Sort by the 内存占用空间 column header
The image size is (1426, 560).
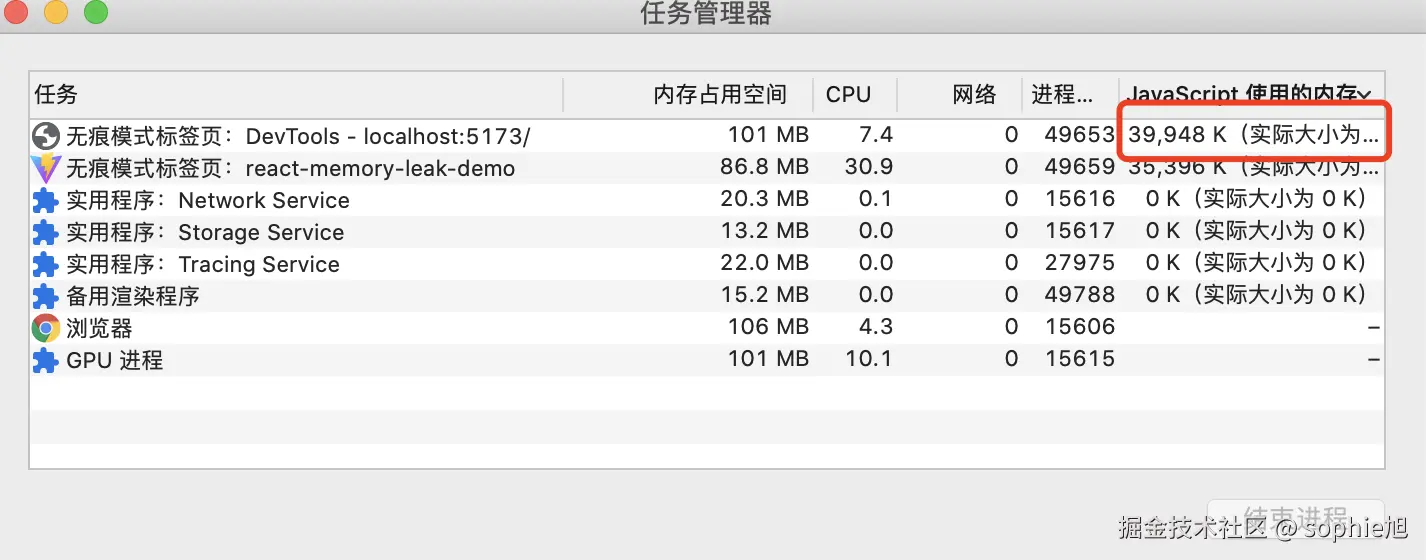(720, 95)
